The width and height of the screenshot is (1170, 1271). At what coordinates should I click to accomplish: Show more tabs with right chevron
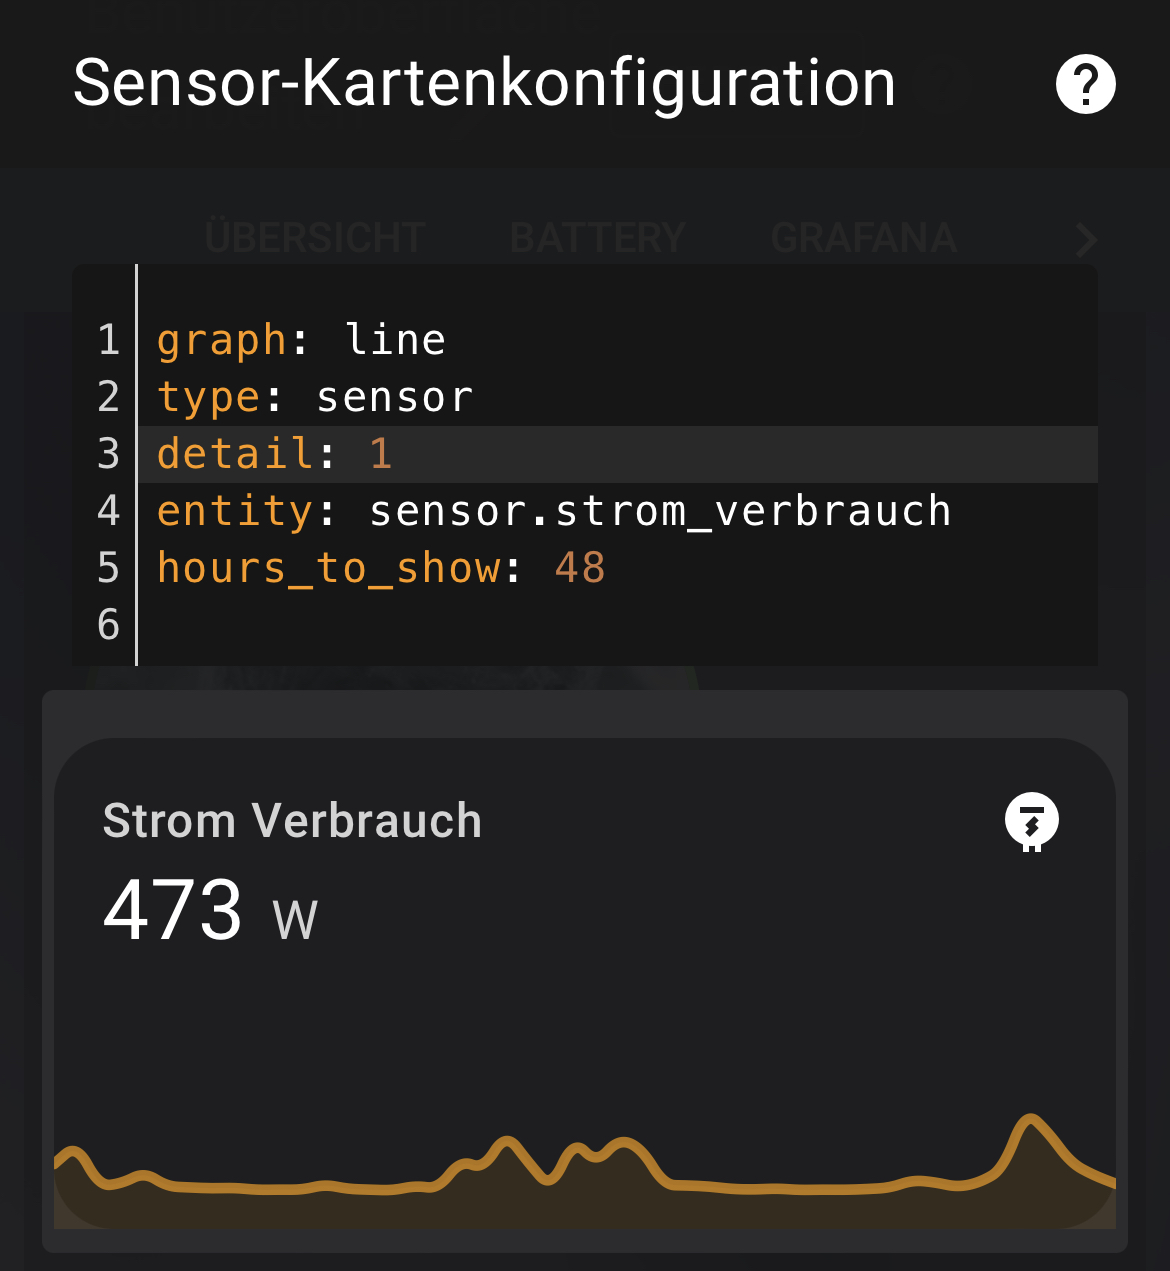pos(1086,240)
